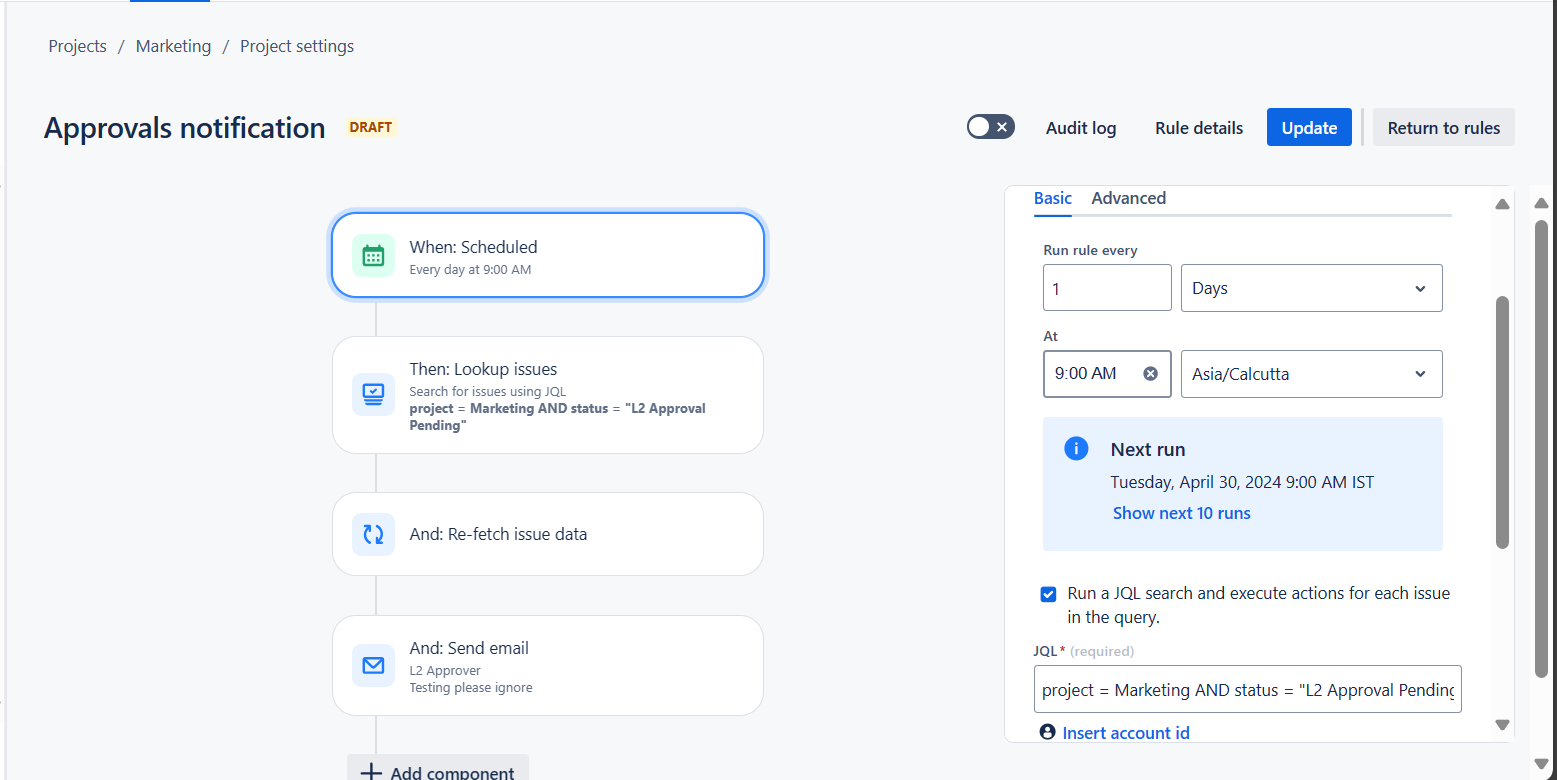
Task: Click the DRAFT status label
Action: (x=370, y=127)
